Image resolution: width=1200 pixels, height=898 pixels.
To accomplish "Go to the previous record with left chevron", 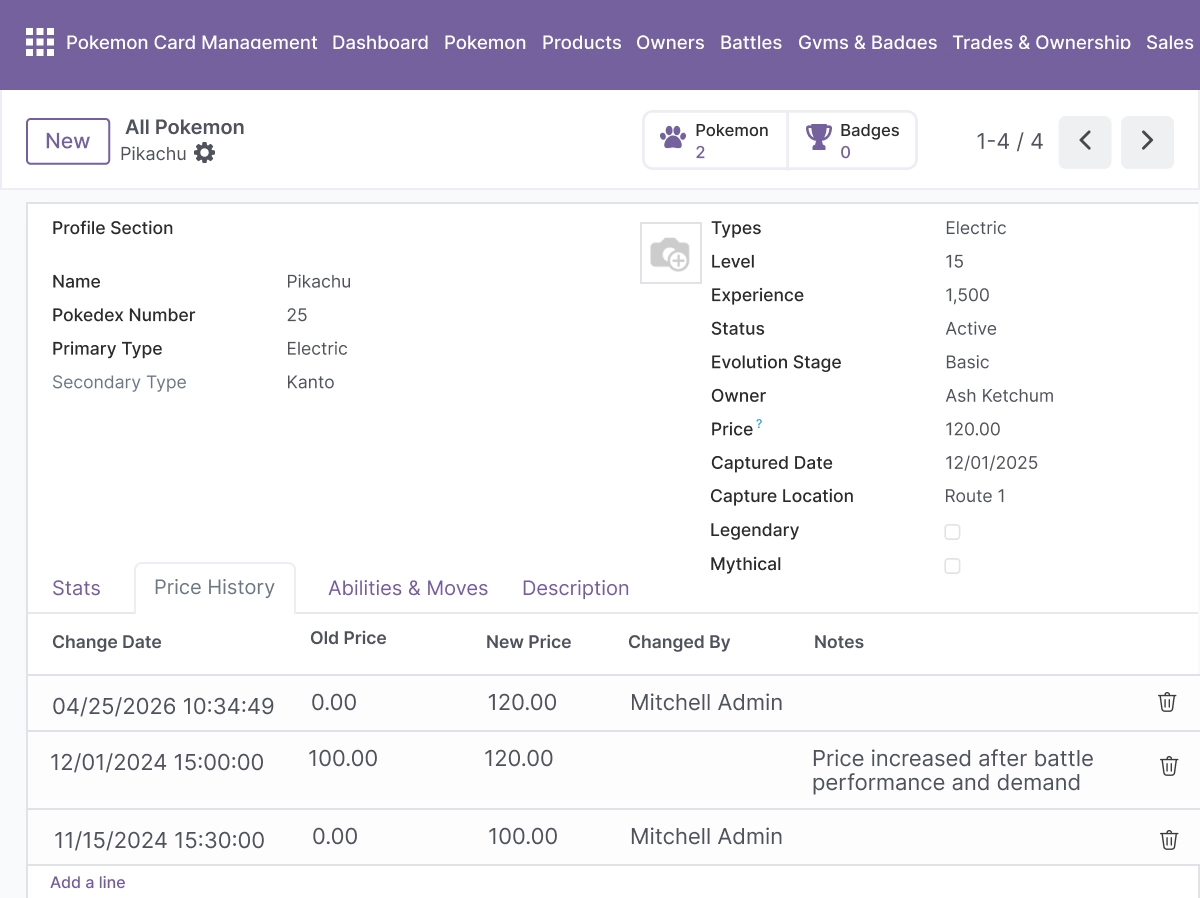I will tap(1085, 141).
